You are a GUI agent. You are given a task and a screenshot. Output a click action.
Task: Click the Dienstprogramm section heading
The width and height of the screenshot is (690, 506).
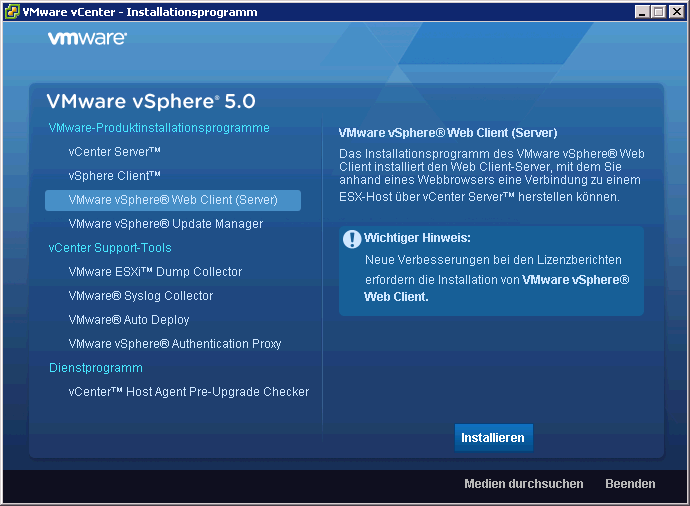(x=96, y=368)
